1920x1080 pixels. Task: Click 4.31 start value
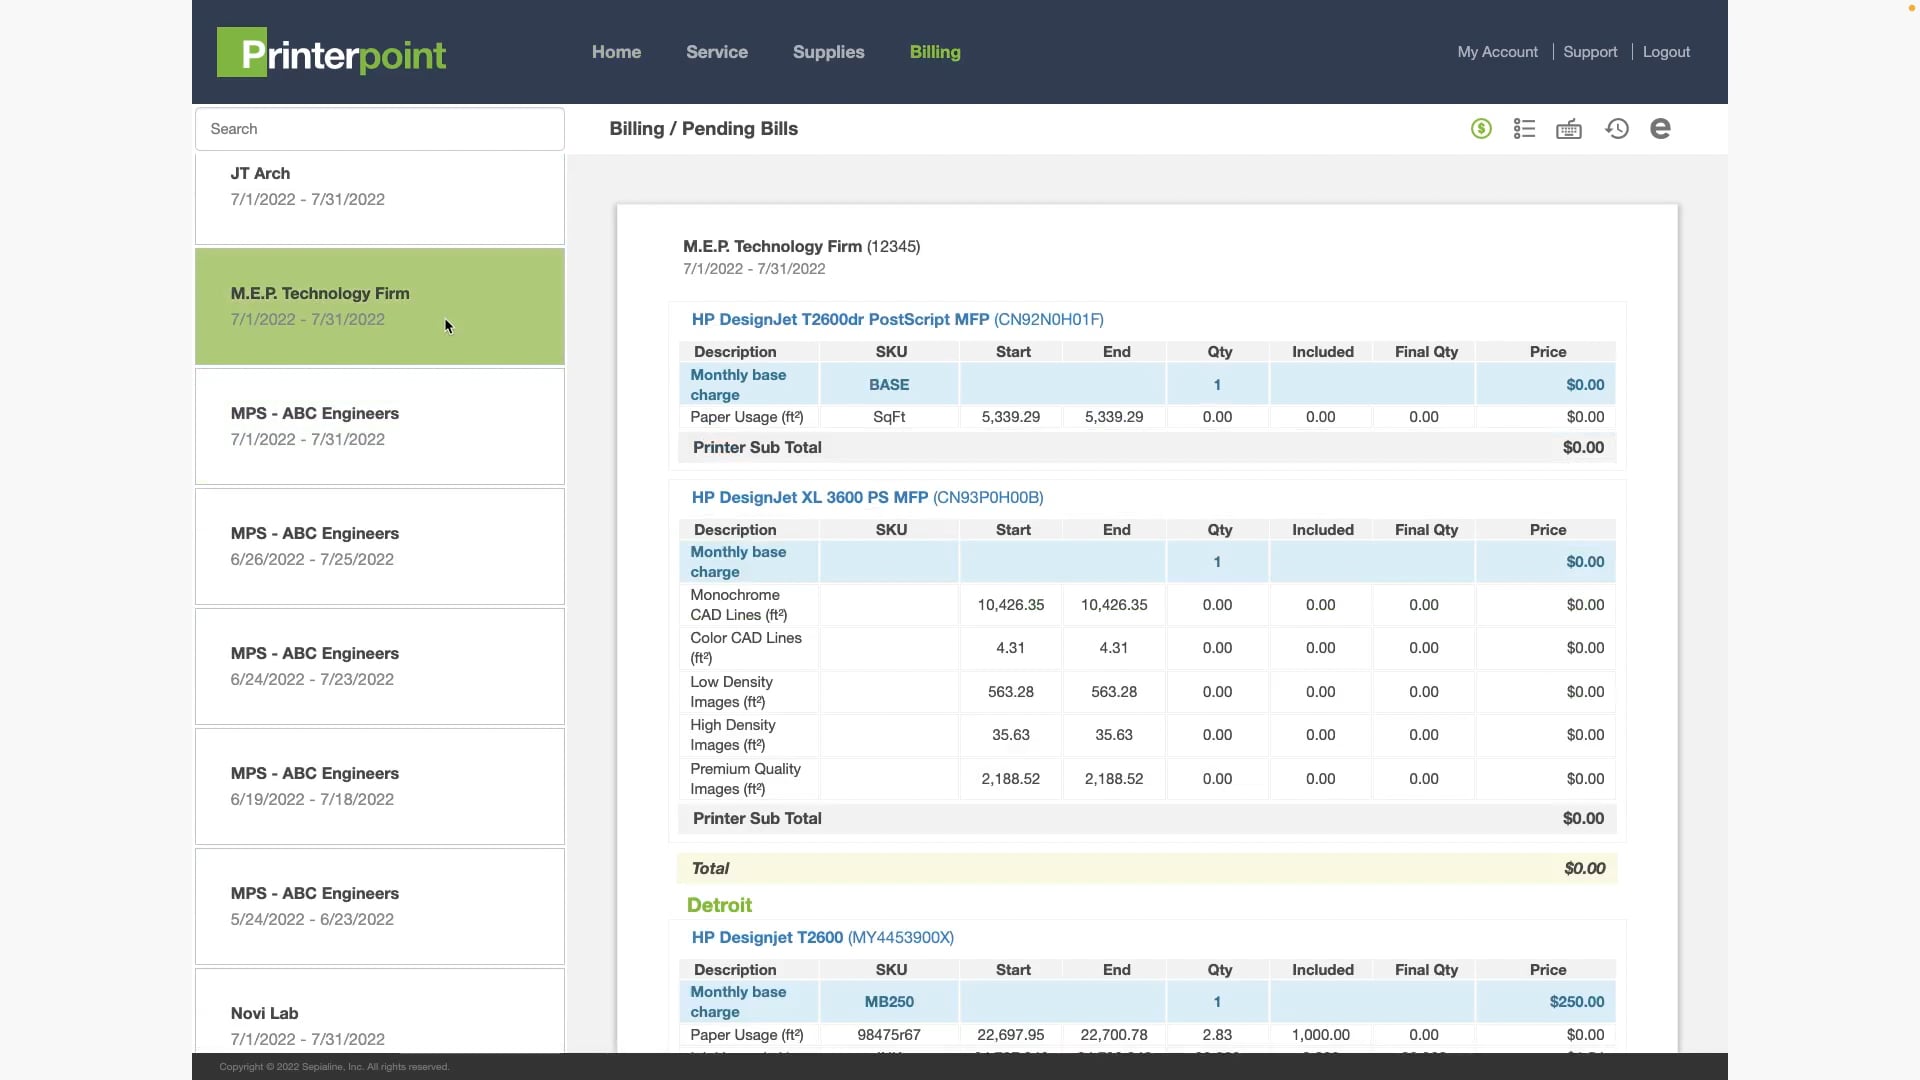(1010, 648)
